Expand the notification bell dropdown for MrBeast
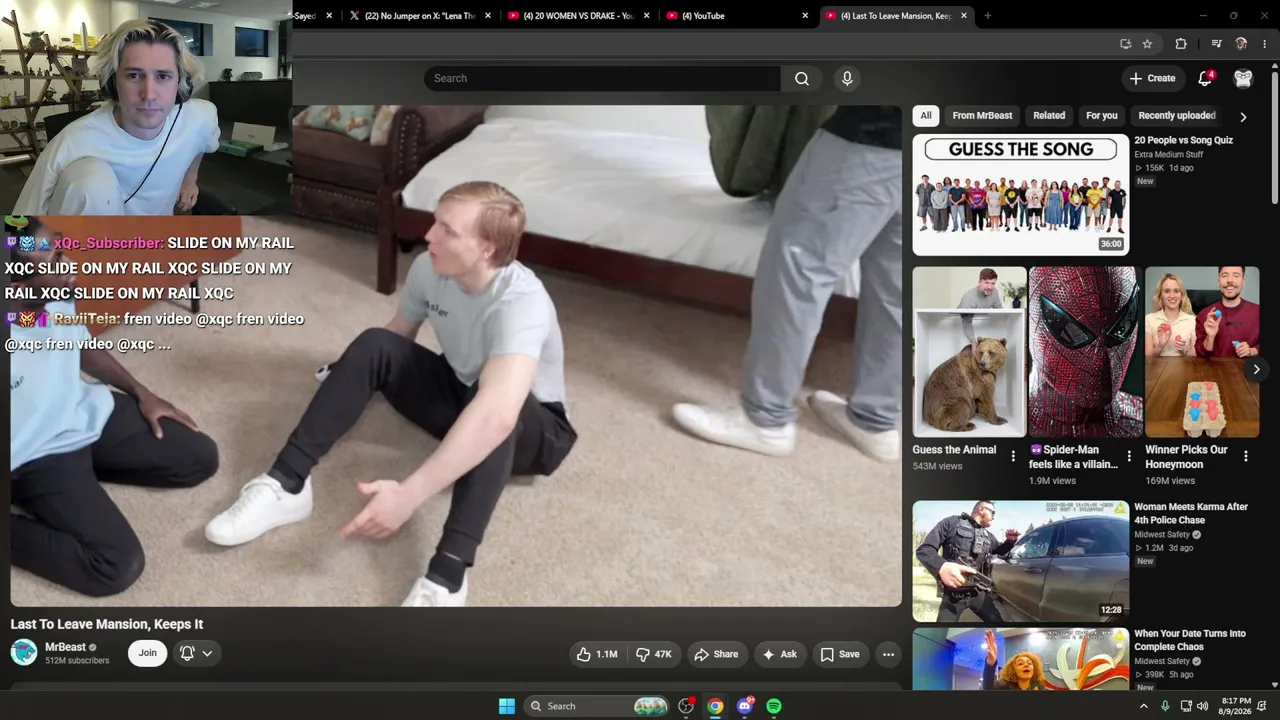1280x720 pixels. click(196, 654)
